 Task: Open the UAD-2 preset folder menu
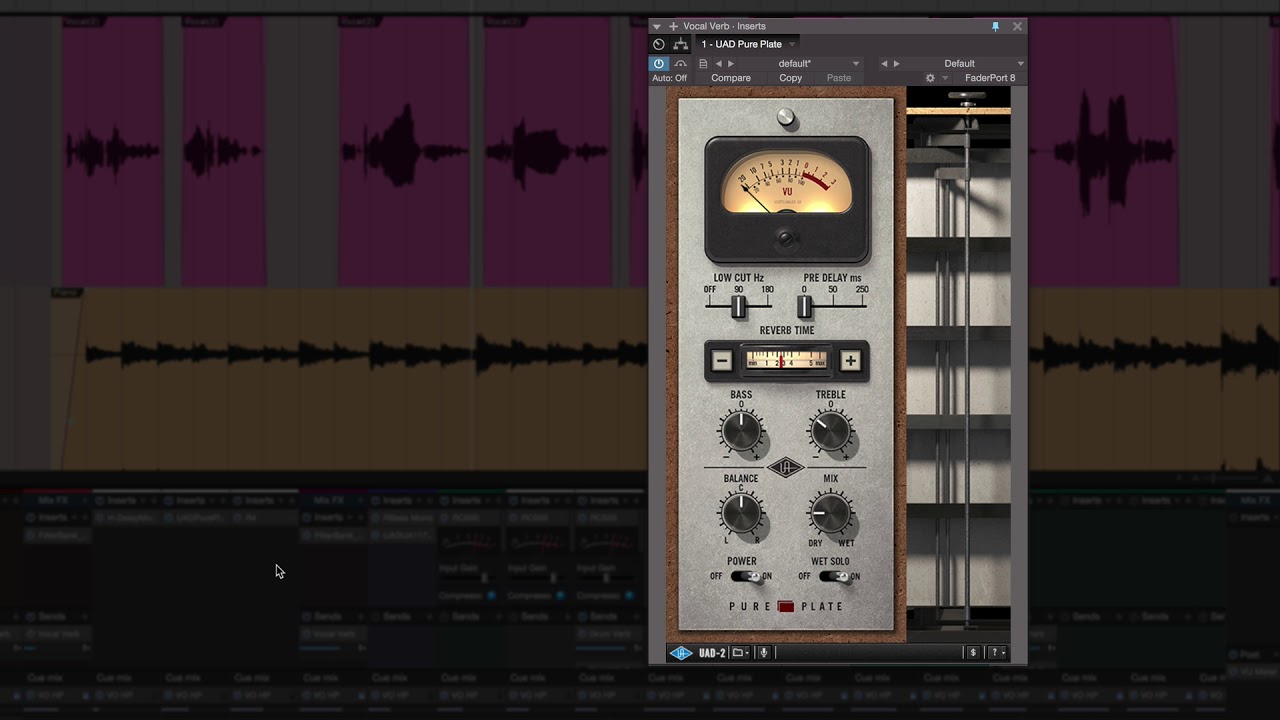pos(739,653)
